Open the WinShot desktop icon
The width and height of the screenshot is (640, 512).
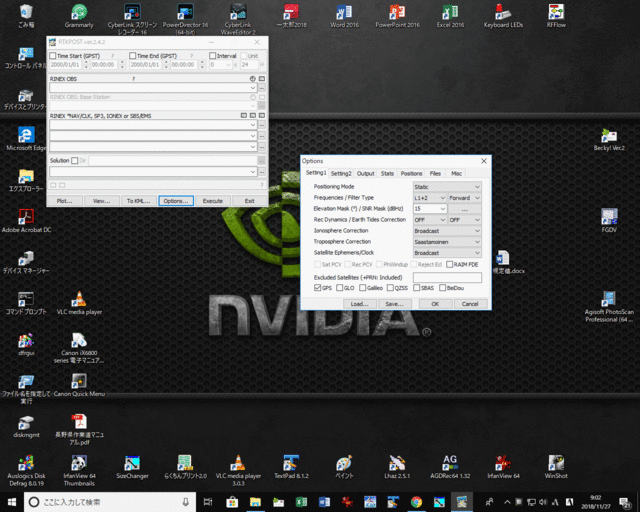556,467
